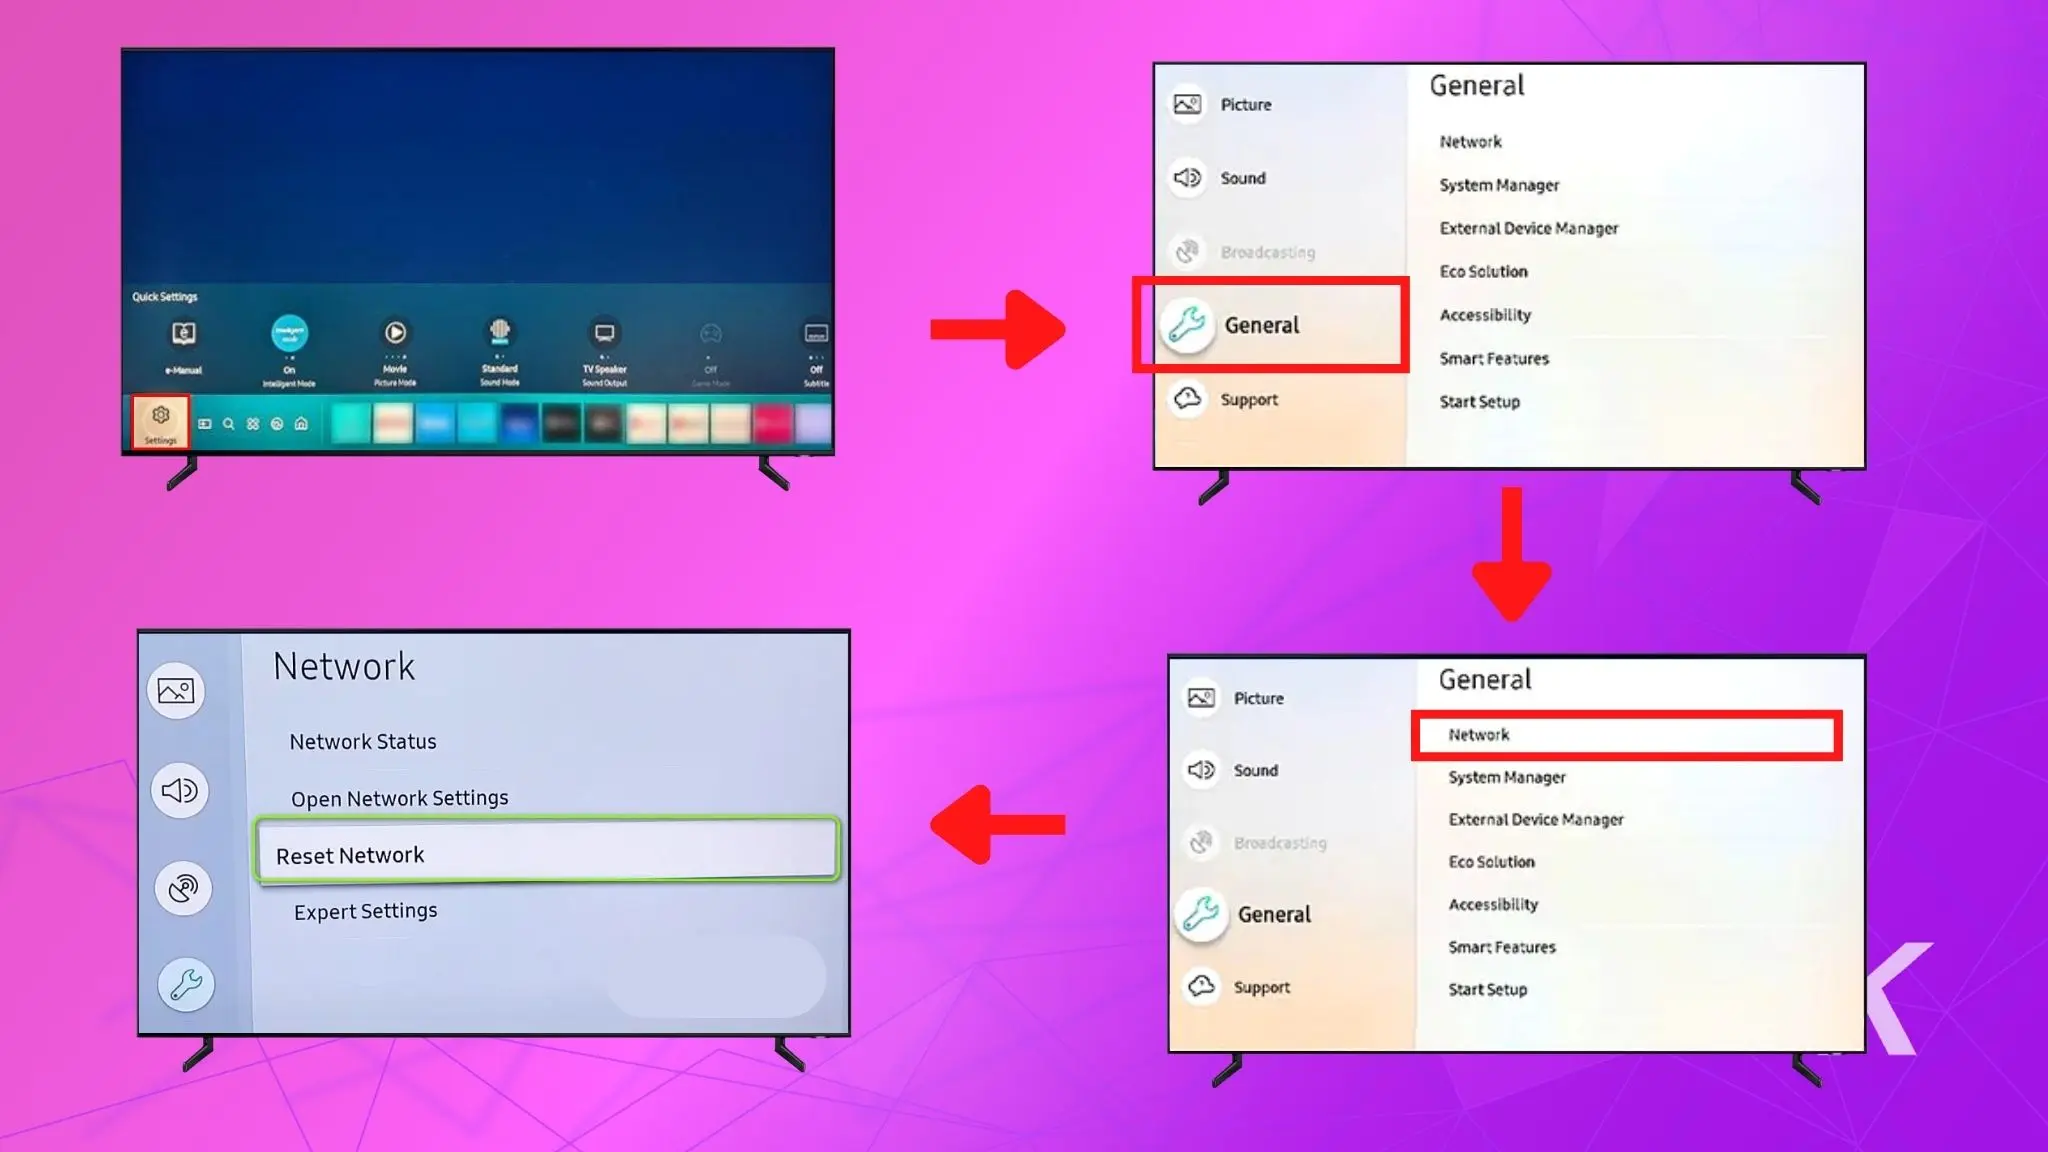Screen dimensions: 2048x1152
Task: Select the antenna/signal icon in sidebar
Action: point(181,888)
